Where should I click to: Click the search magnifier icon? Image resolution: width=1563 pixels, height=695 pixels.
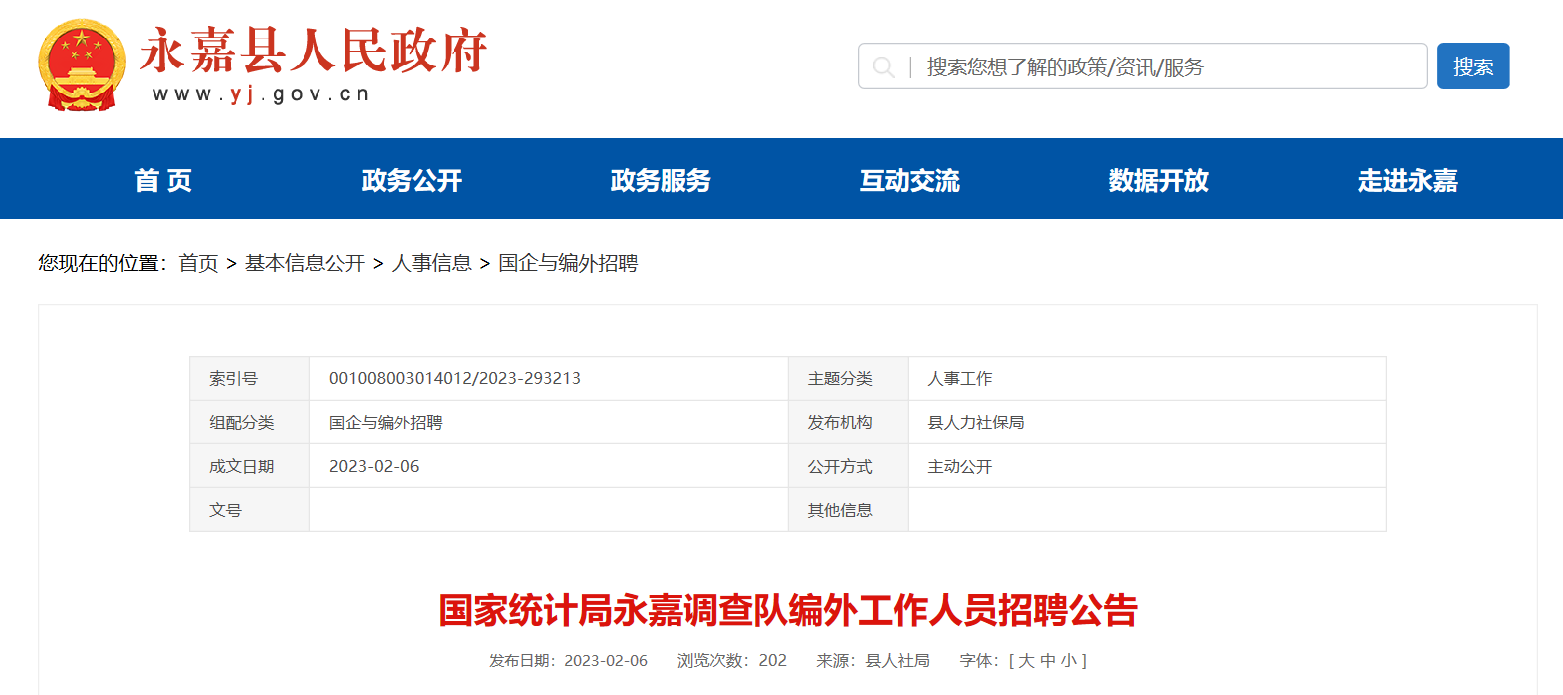(x=883, y=67)
